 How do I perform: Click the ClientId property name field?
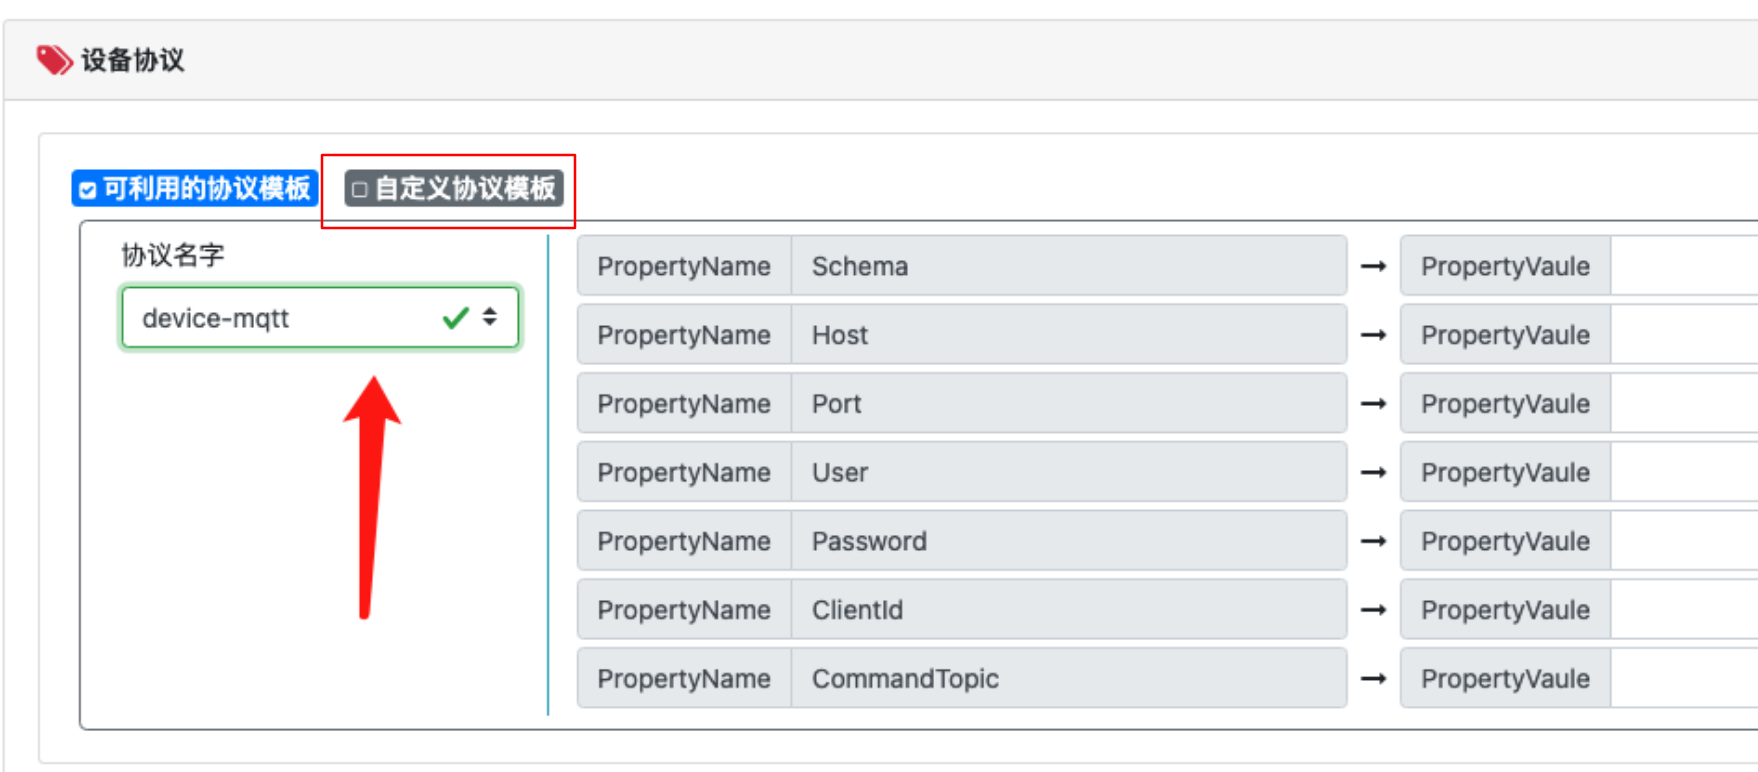[1067, 610]
